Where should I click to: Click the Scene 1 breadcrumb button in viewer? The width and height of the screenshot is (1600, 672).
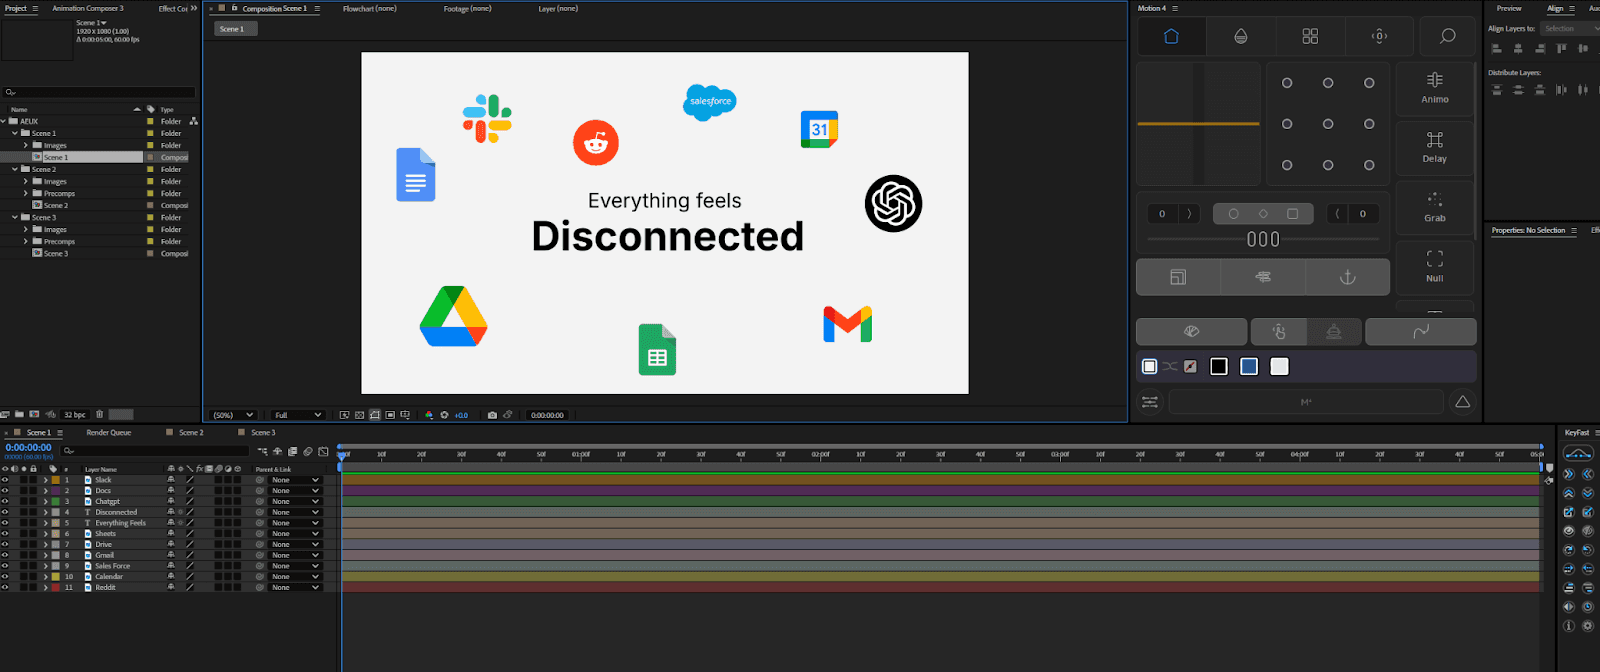click(235, 29)
